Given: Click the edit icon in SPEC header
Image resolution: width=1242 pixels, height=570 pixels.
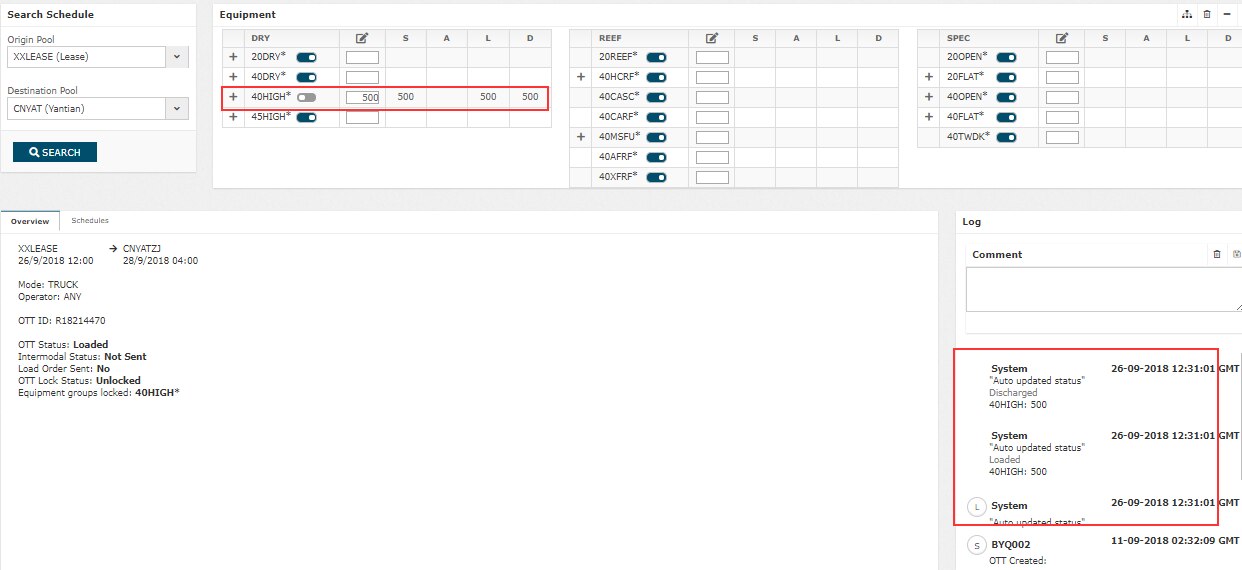Looking at the screenshot, I should (1061, 38).
